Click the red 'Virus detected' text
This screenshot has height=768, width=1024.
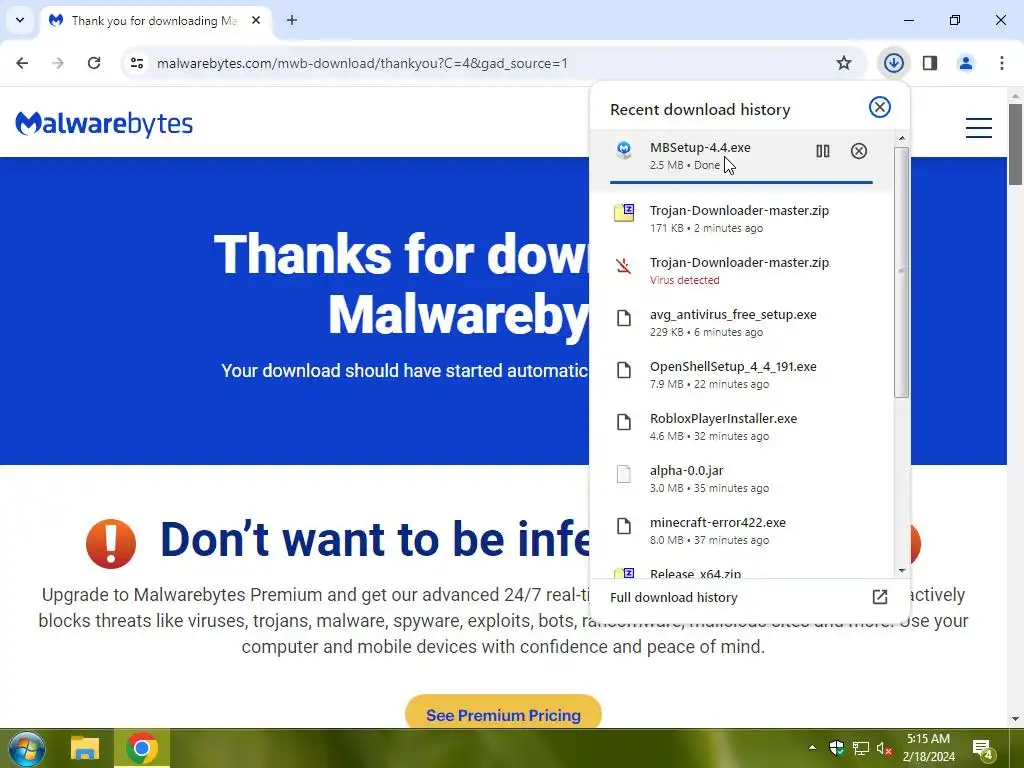(684, 280)
